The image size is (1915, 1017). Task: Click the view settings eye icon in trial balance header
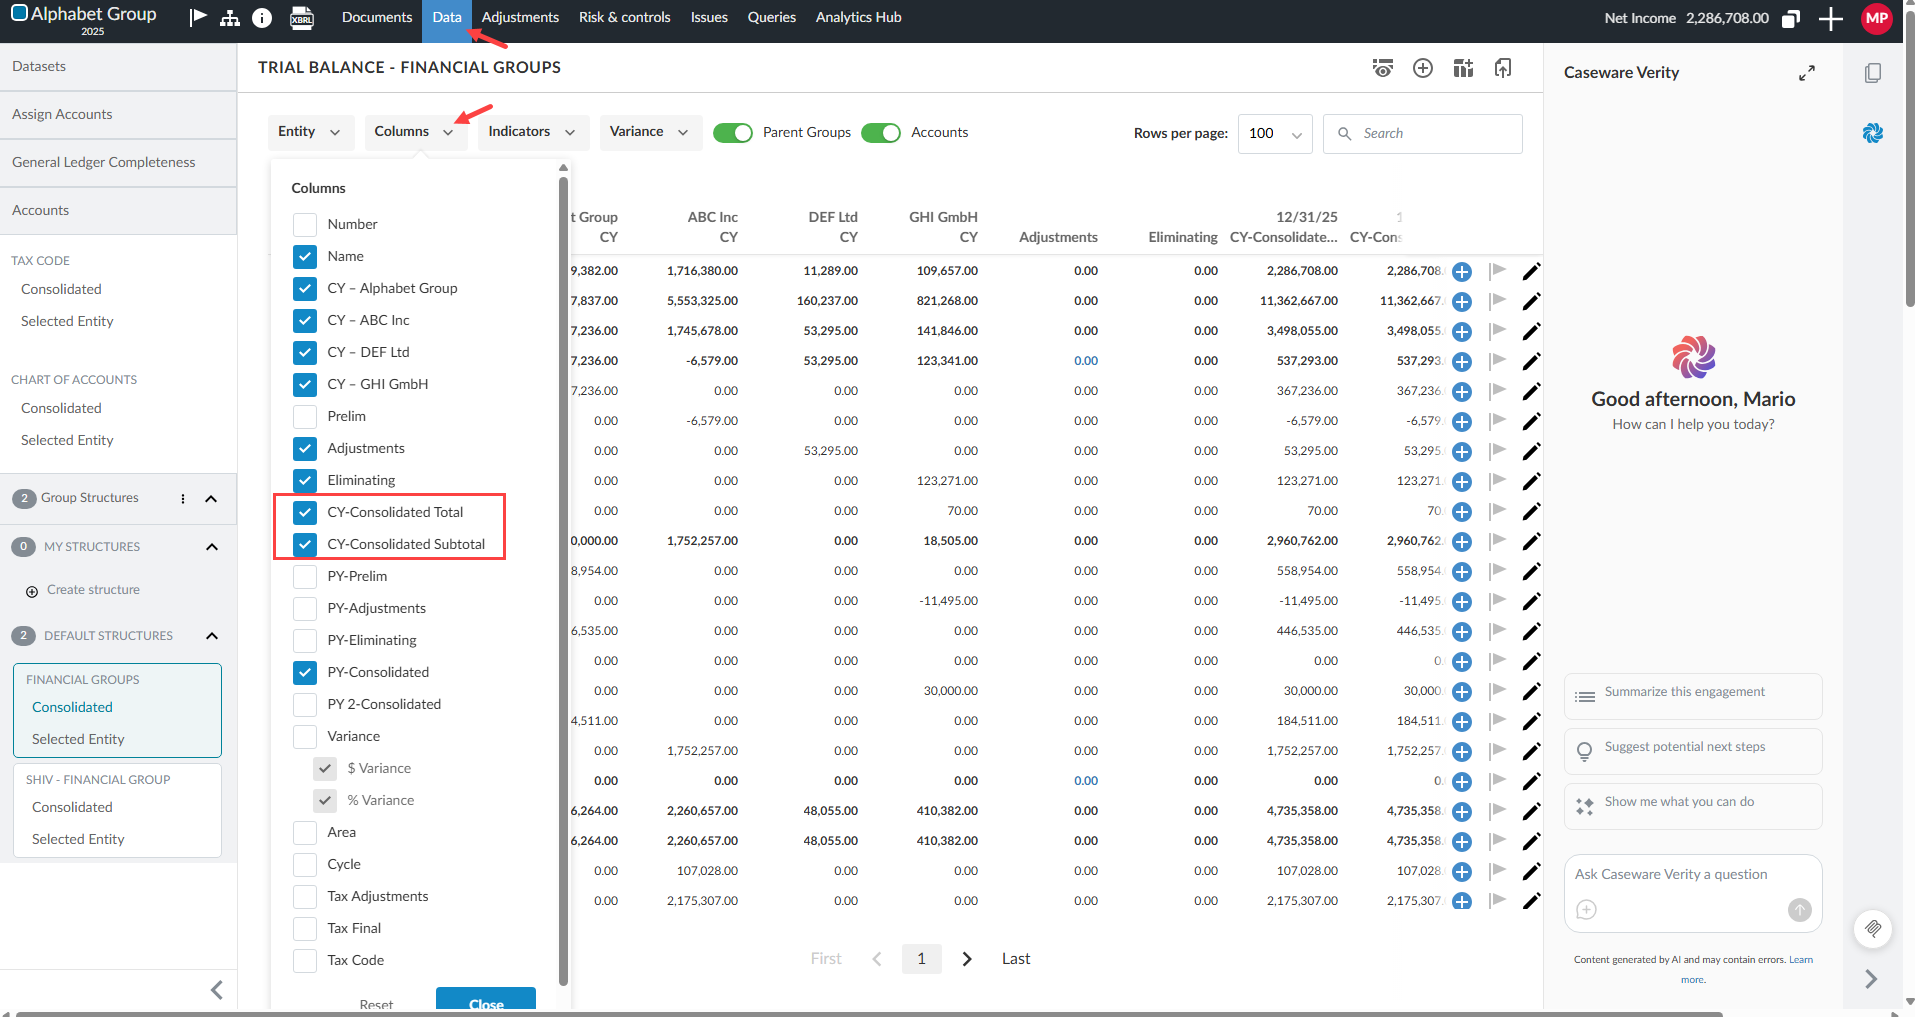1383,68
